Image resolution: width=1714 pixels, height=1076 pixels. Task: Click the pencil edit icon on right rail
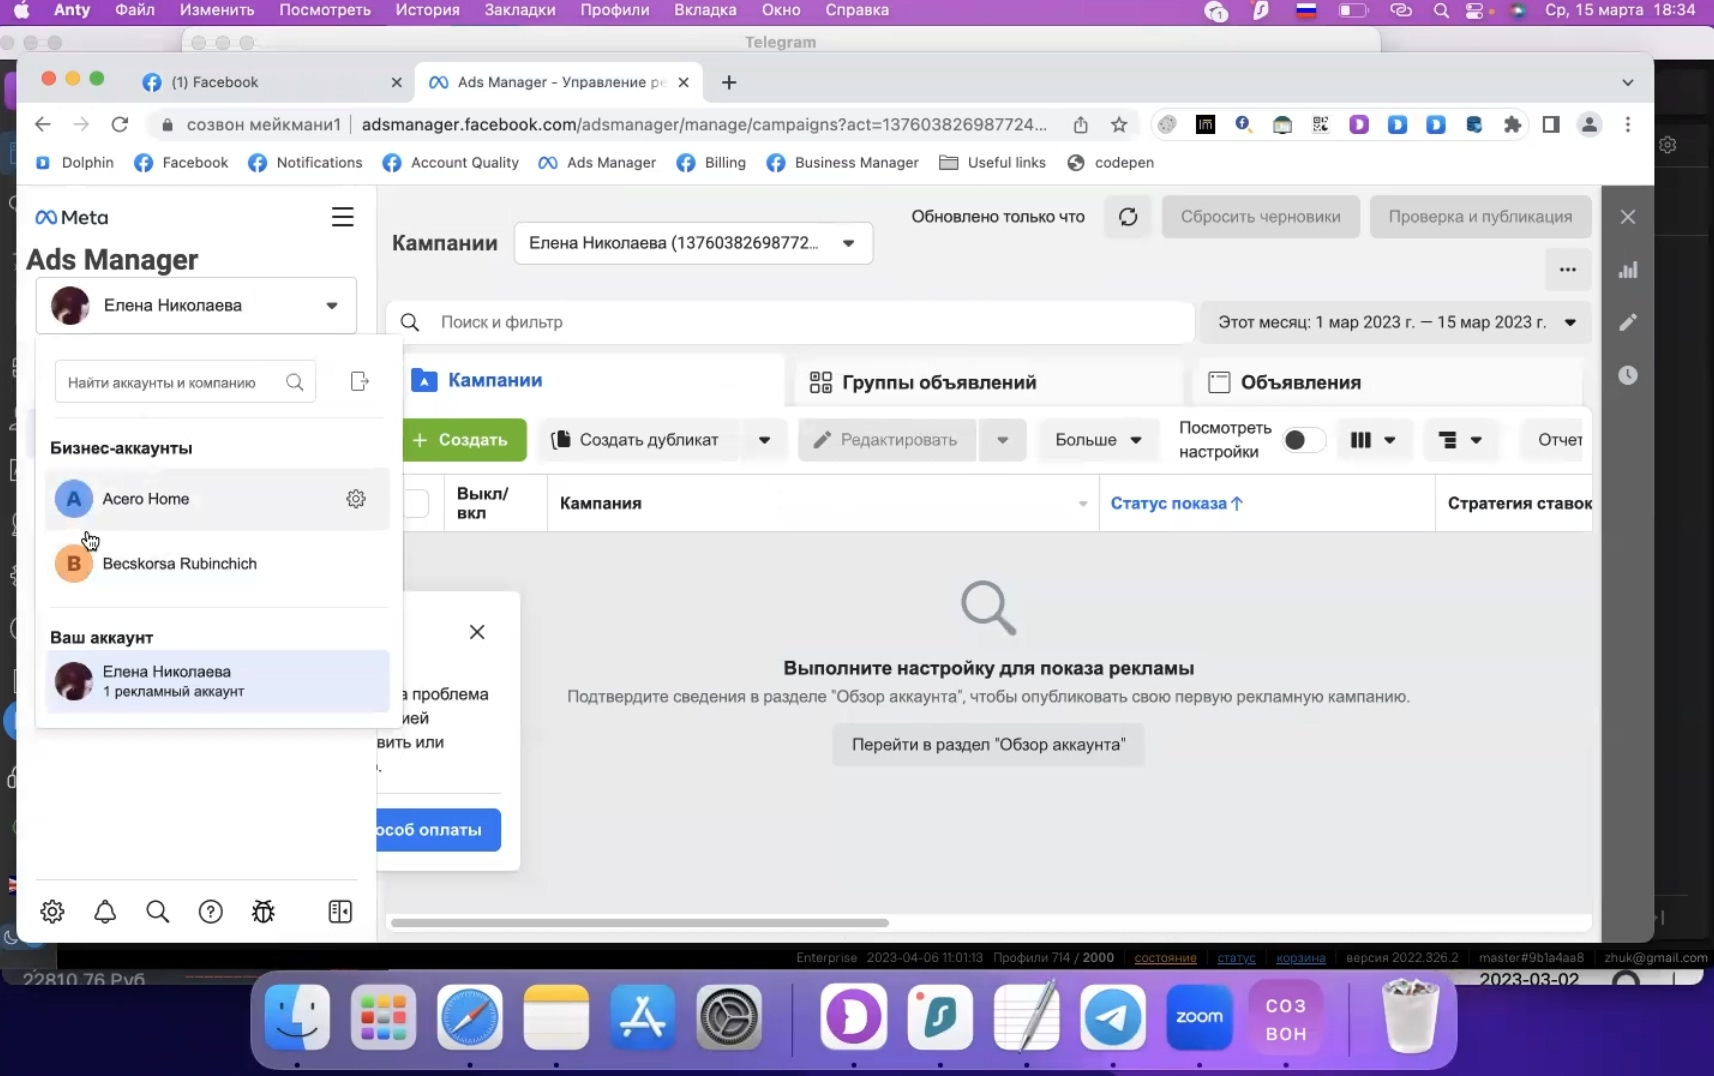[x=1628, y=322]
